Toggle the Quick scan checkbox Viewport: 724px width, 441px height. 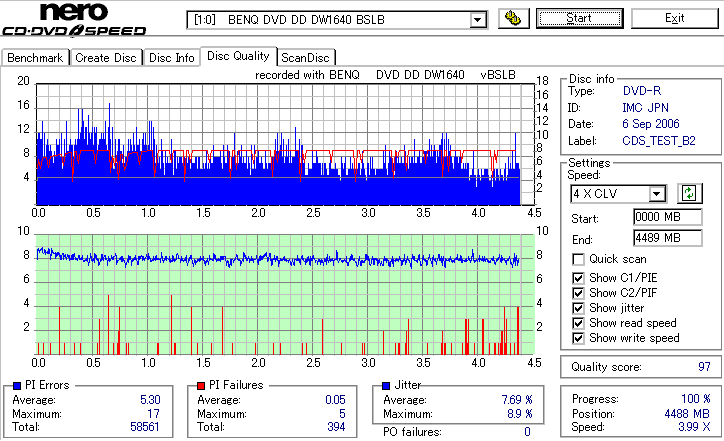578,259
